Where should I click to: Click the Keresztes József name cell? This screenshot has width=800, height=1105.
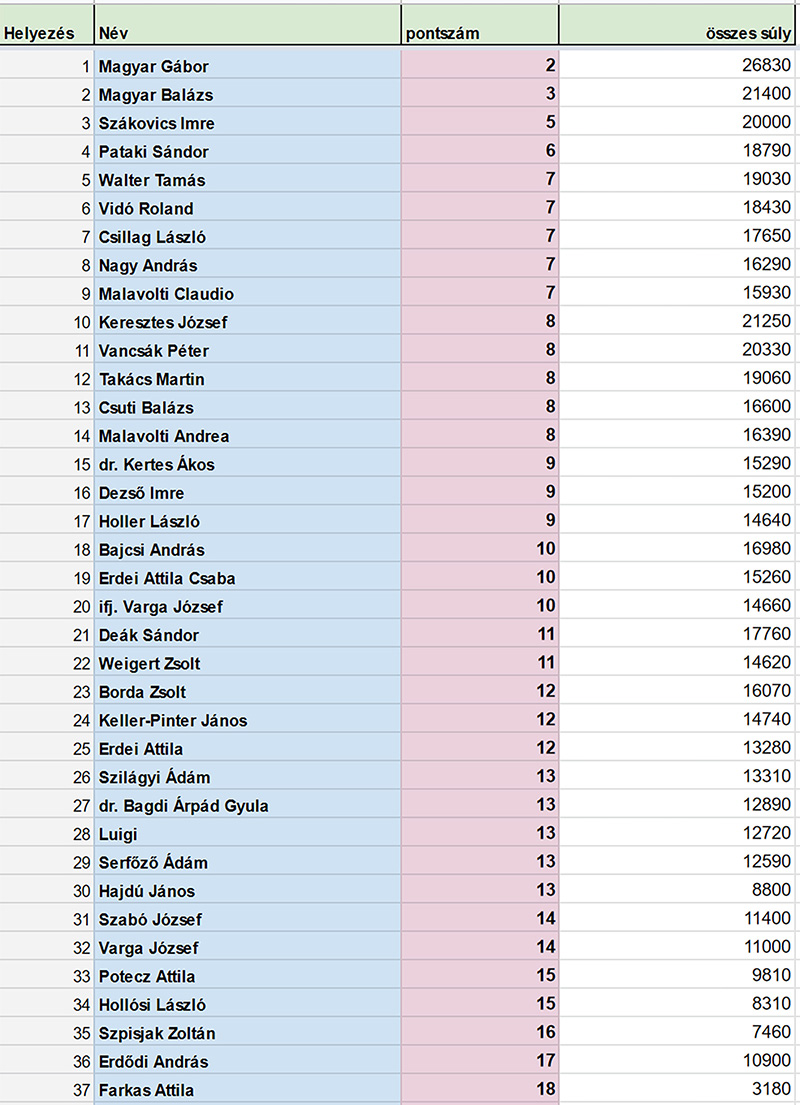click(x=247, y=322)
